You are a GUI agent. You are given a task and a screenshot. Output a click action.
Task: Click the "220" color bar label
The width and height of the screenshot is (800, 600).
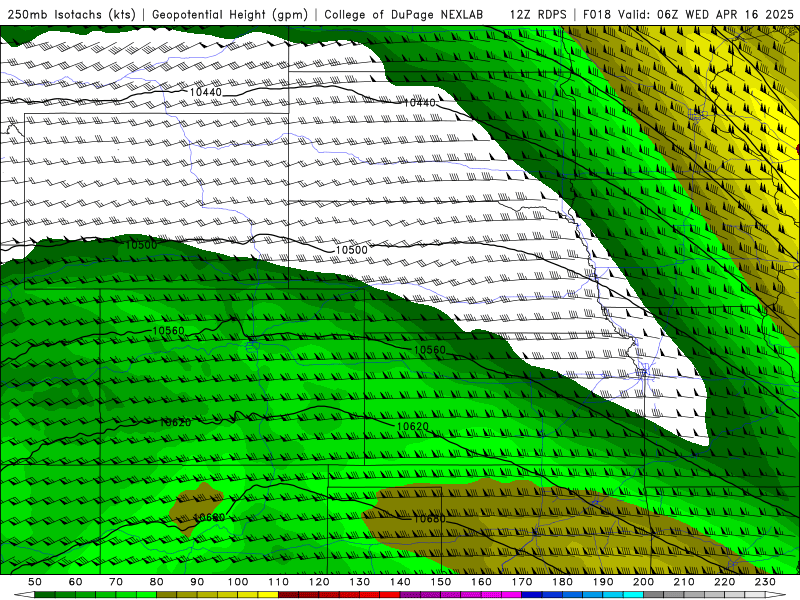pyautogui.click(x=724, y=582)
